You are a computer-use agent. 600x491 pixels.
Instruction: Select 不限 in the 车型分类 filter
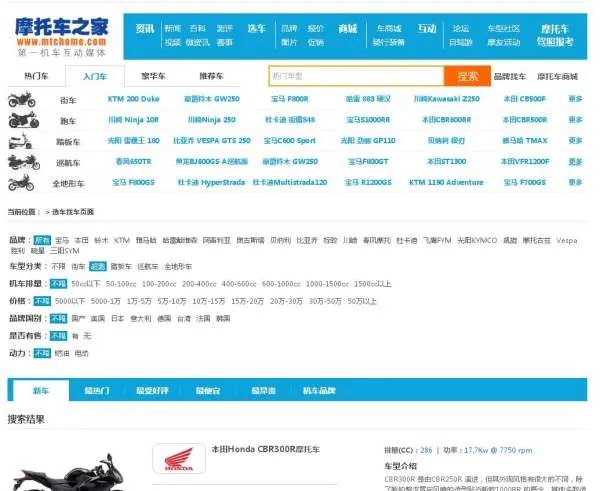59,266
